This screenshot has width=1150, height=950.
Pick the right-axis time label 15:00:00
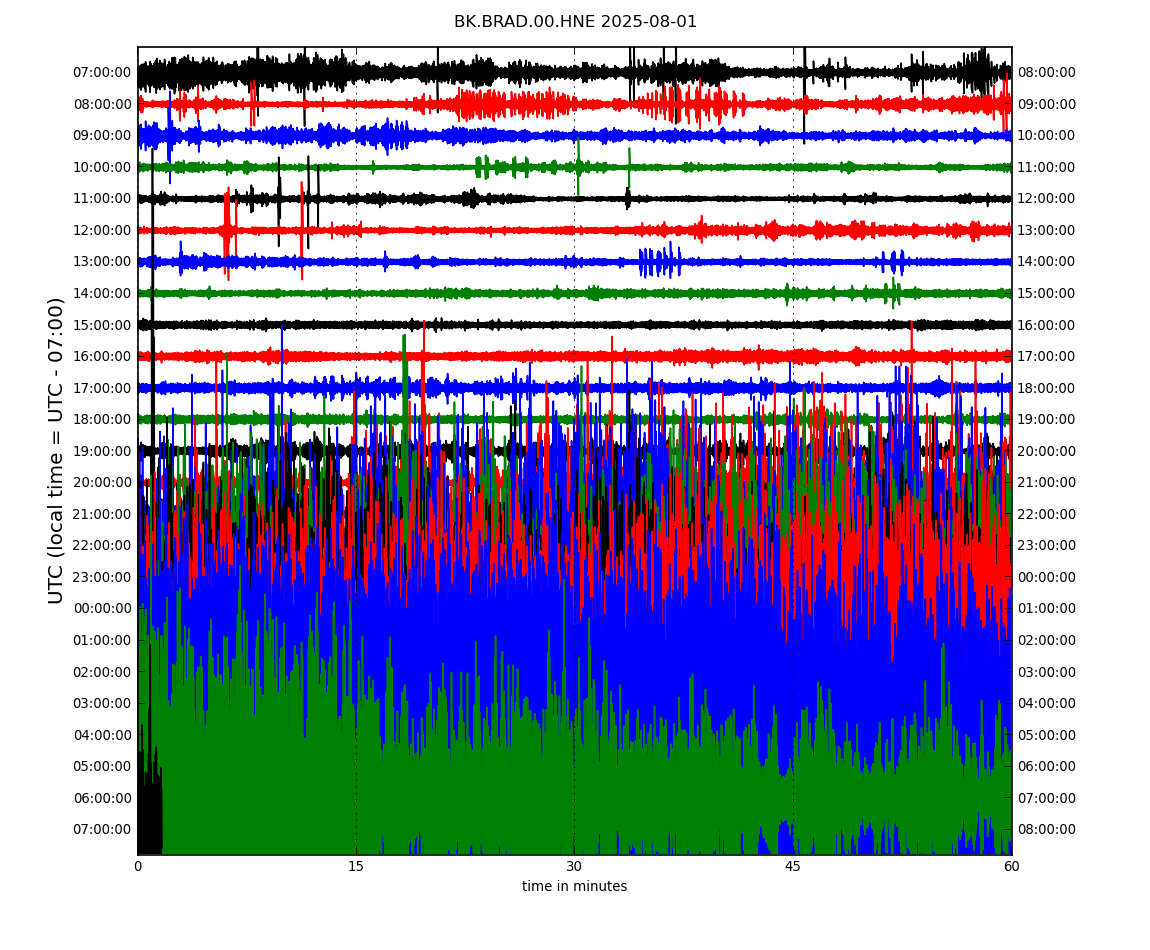click(1047, 293)
